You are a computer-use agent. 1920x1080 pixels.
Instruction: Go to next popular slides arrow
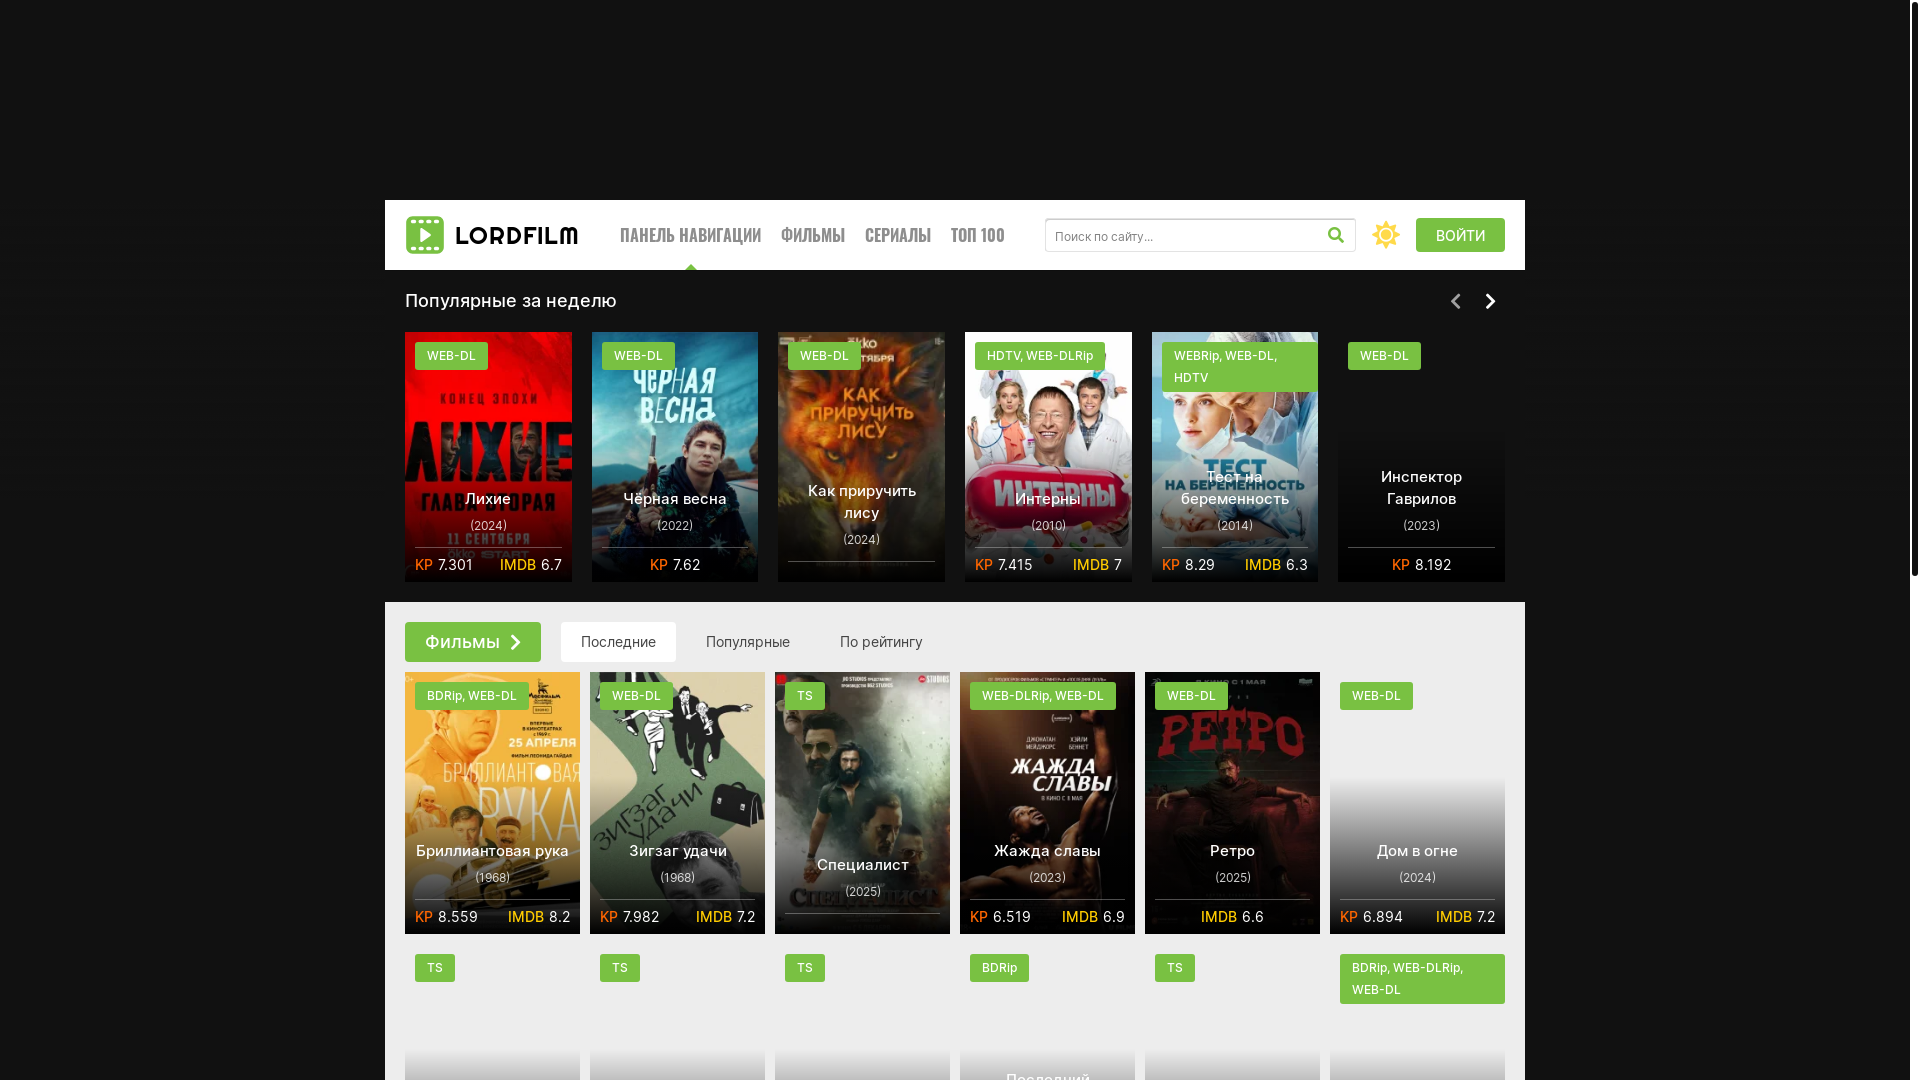point(1490,301)
